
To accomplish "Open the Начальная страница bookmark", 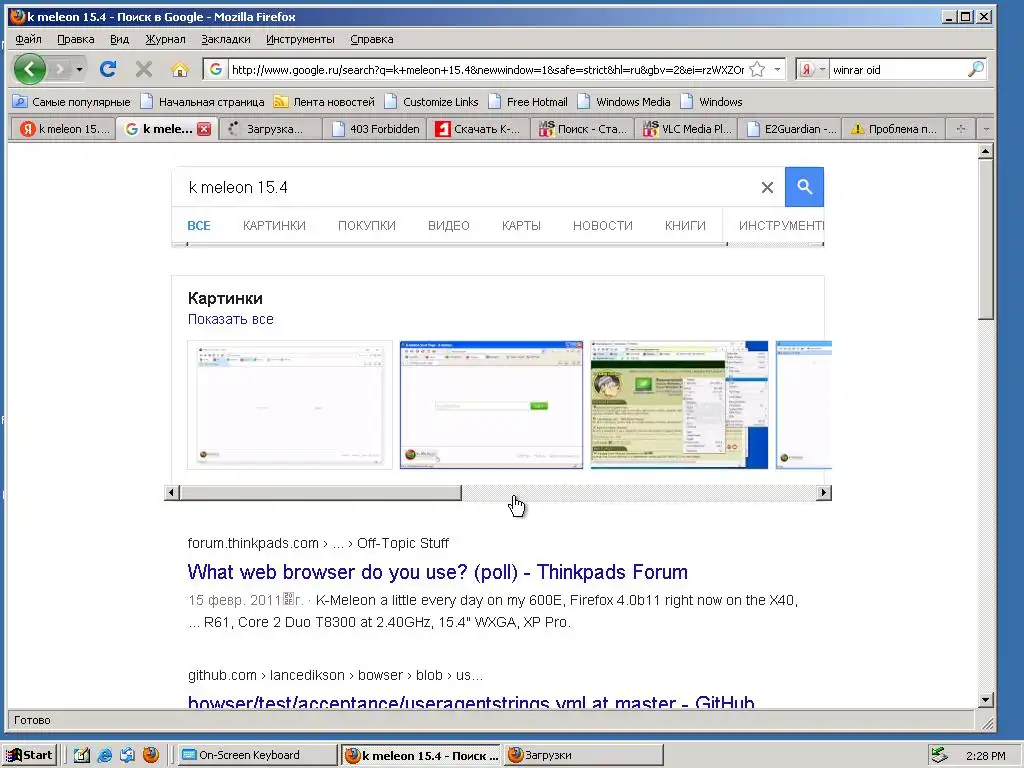I will [x=202, y=102].
